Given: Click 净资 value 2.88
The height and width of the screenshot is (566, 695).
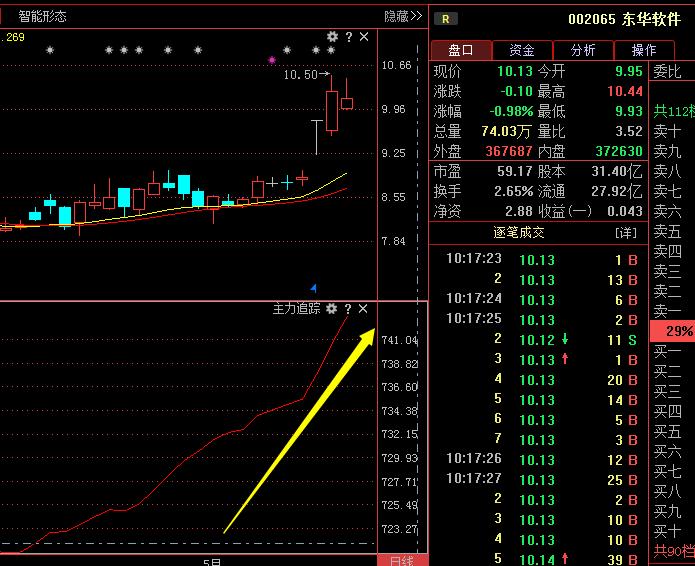Looking at the screenshot, I should (x=519, y=211).
